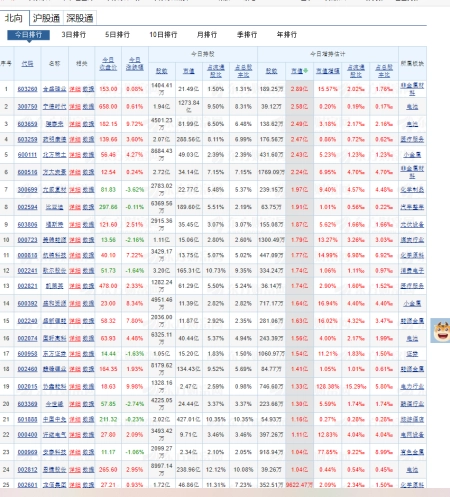Switch to 年排行 ranking

click(287, 35)
